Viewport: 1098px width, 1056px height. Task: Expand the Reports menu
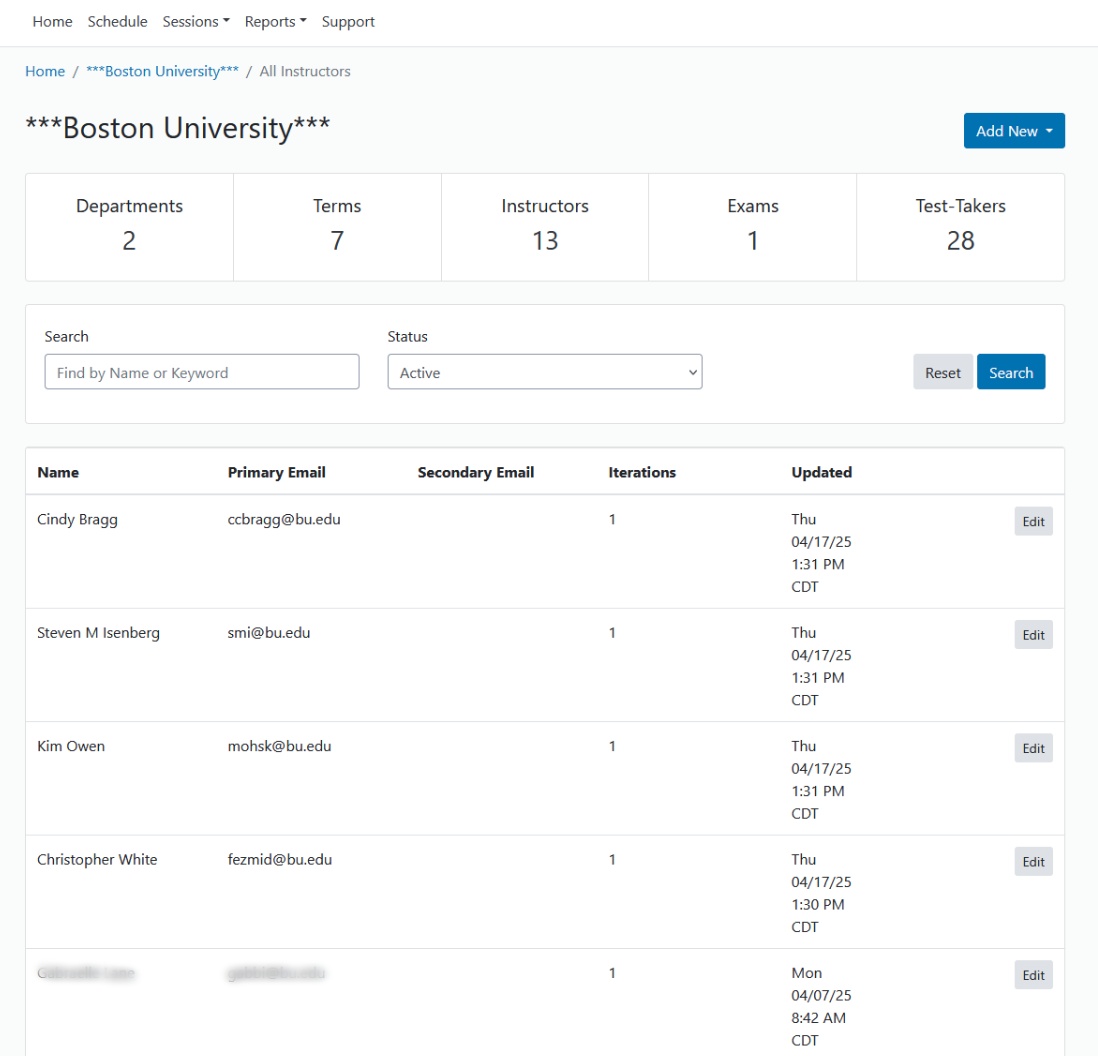point(275,22)
